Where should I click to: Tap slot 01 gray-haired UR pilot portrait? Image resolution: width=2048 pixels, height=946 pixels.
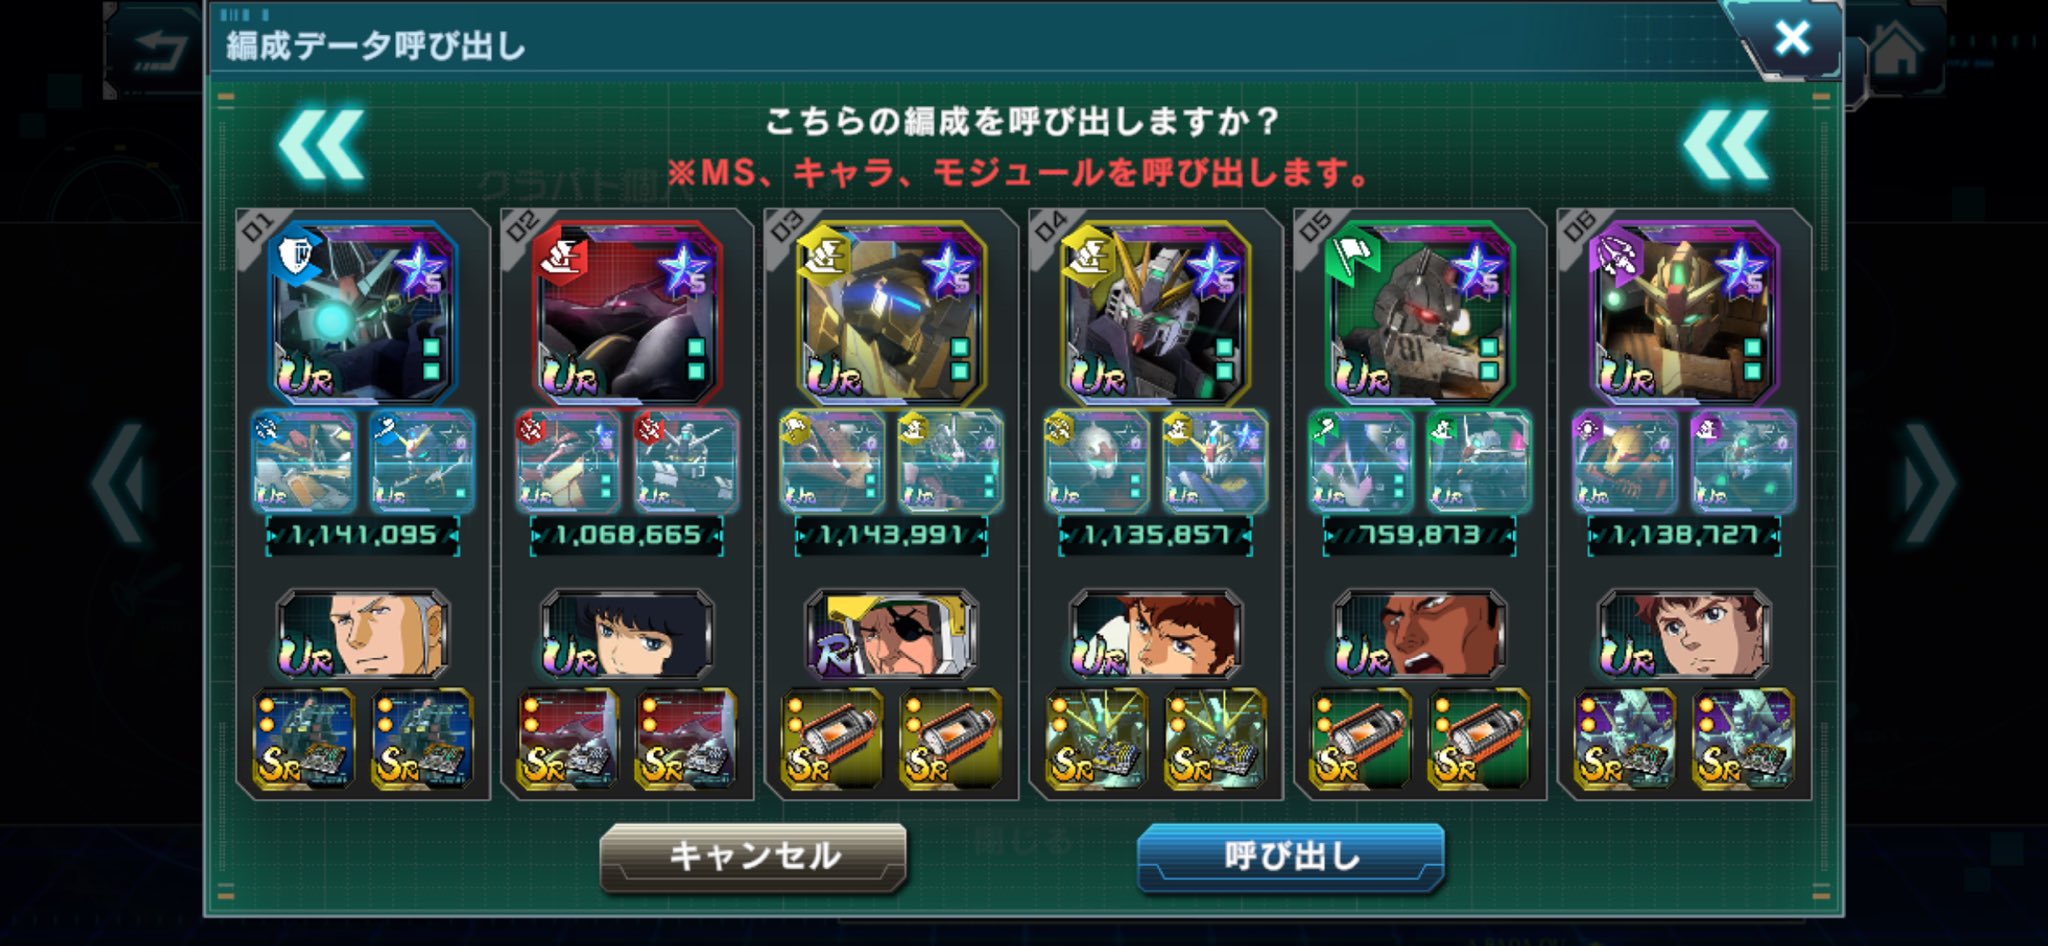(363, 634)
